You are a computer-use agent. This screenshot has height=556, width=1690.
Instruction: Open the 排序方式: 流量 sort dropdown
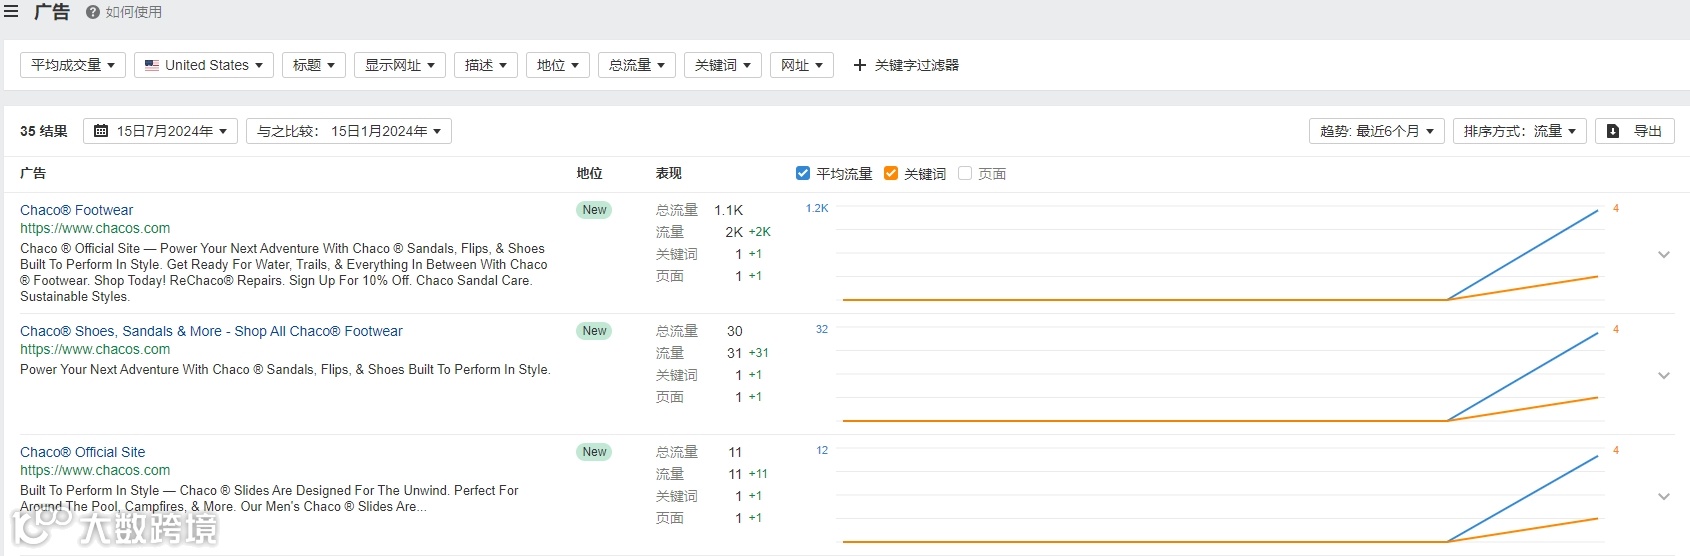point(1519,131)
